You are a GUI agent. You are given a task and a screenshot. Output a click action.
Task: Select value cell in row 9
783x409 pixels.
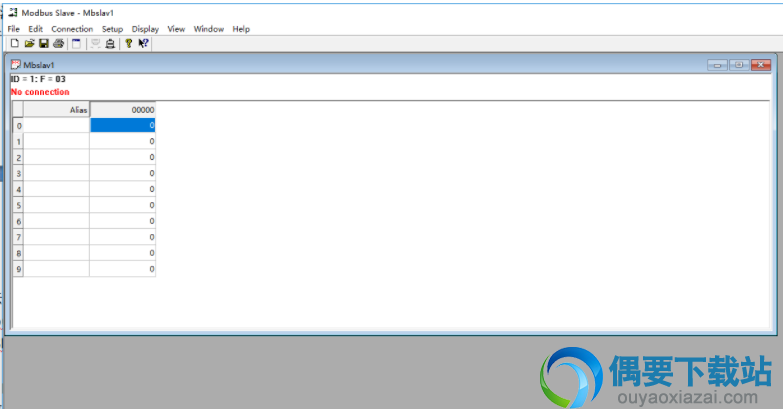tap(123, 269)
